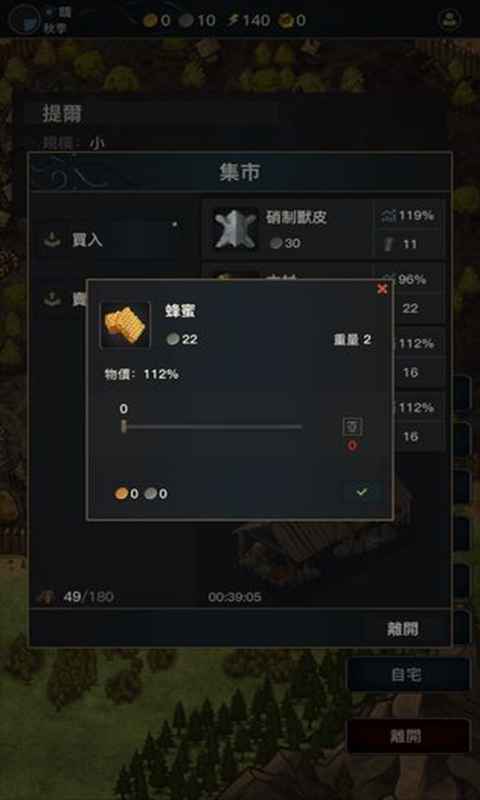Click the 119% price trend icon
The width and height of the screenshot is (480, 800).
point(388,216)
